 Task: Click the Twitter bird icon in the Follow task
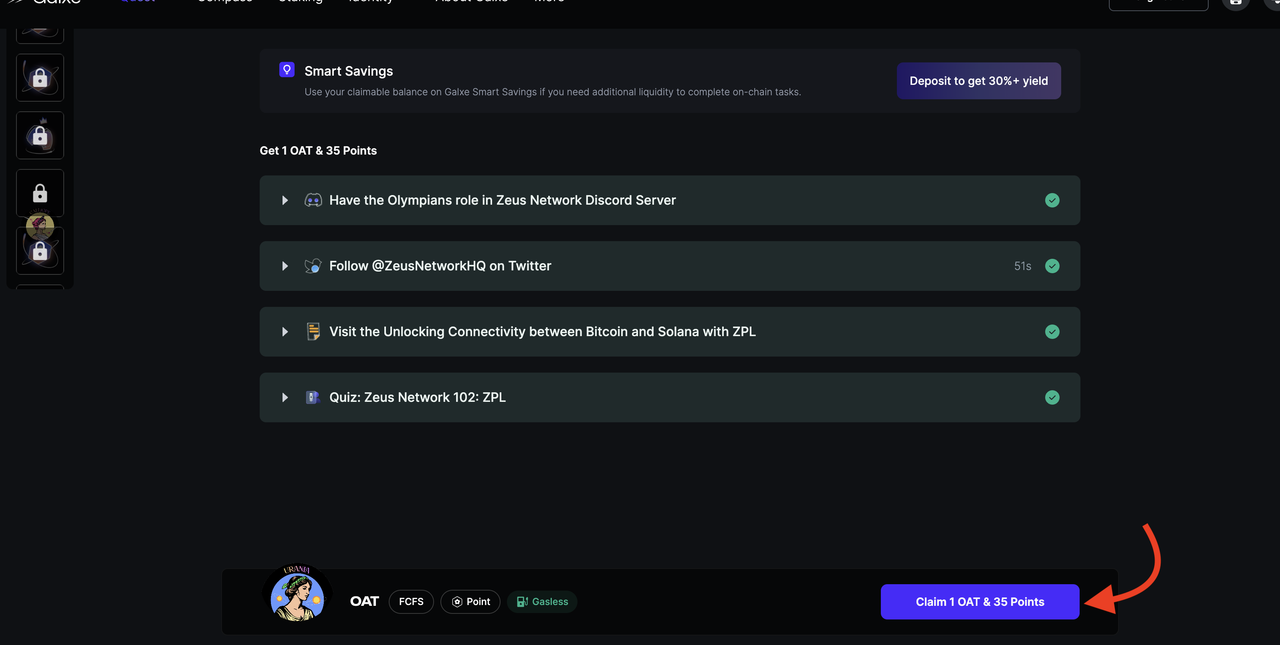(x=313, y=266)
